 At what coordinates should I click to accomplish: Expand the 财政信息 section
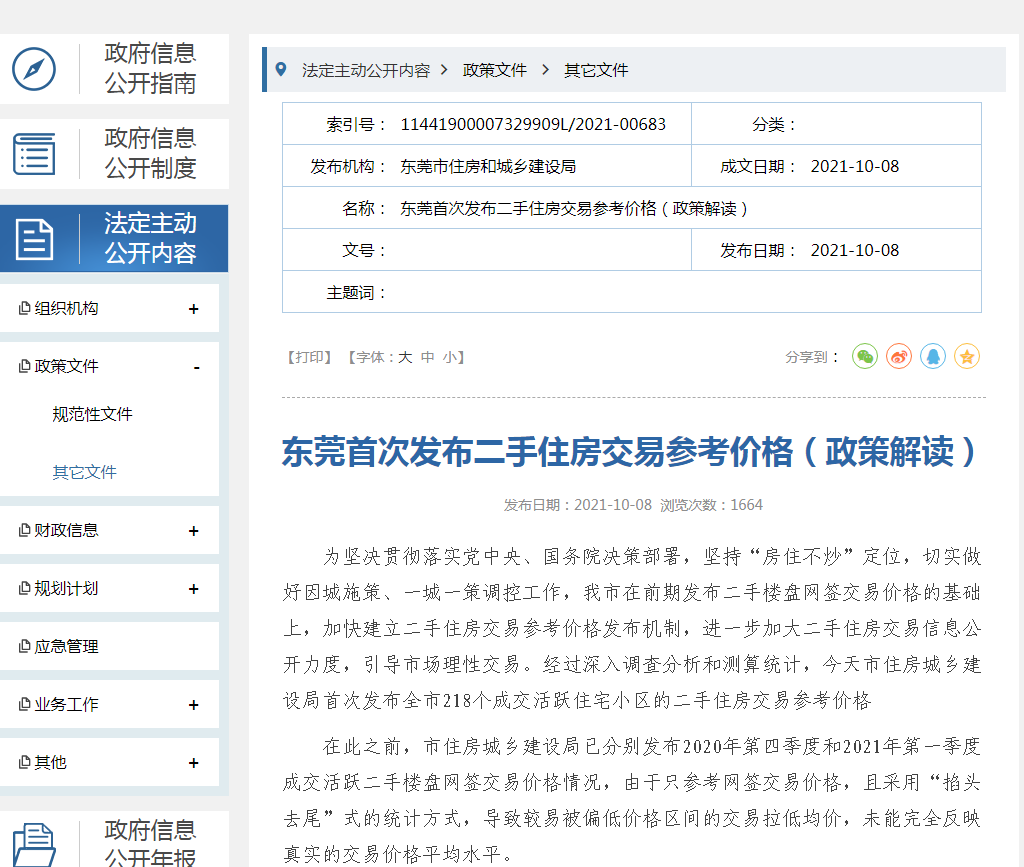tap(193, 531)
